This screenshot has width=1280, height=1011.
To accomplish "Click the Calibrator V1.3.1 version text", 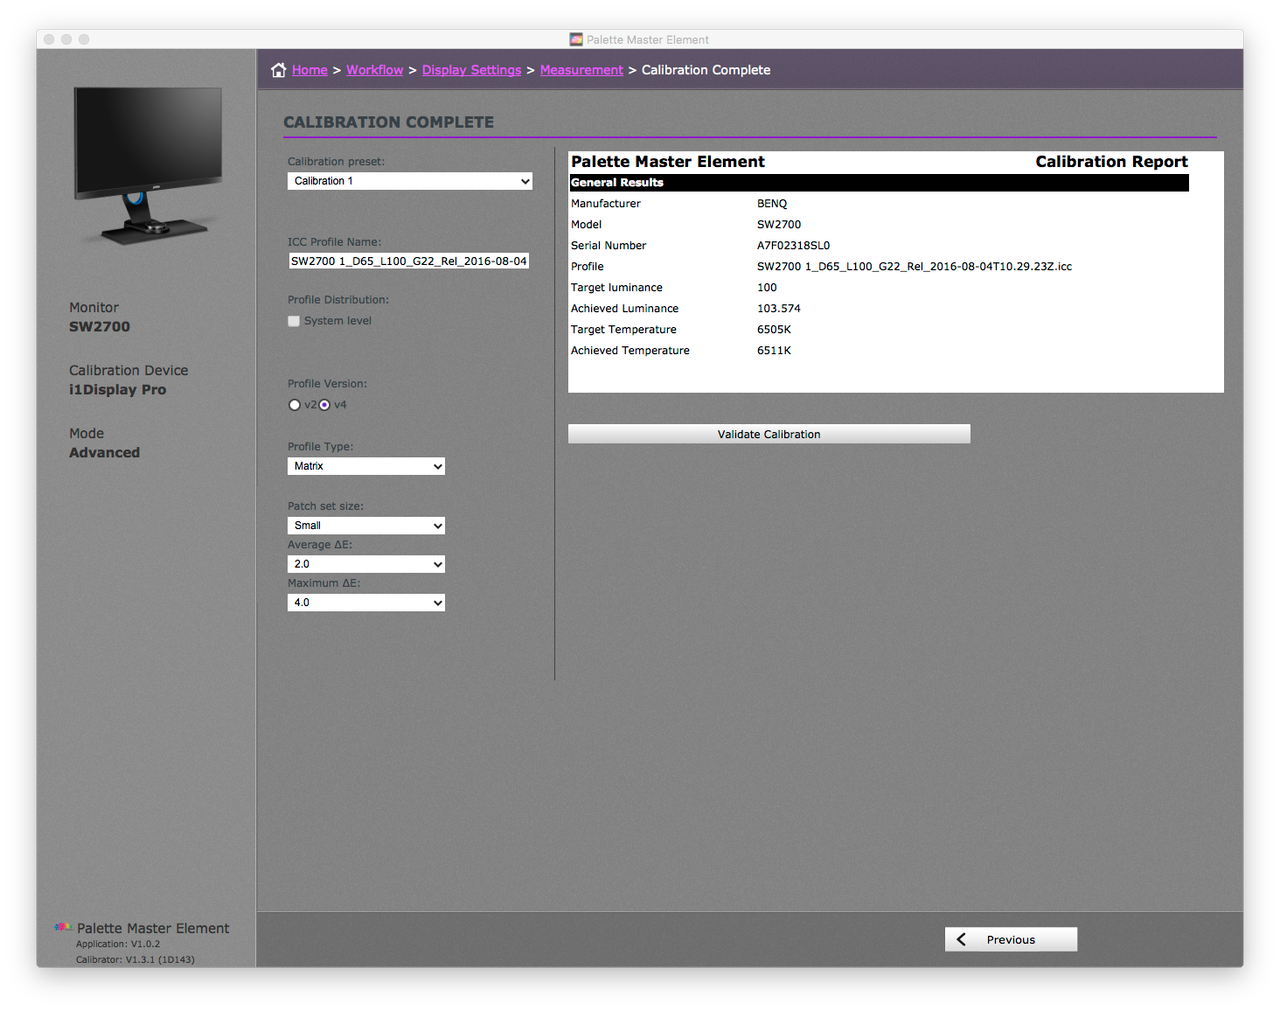I will (135, 960).
